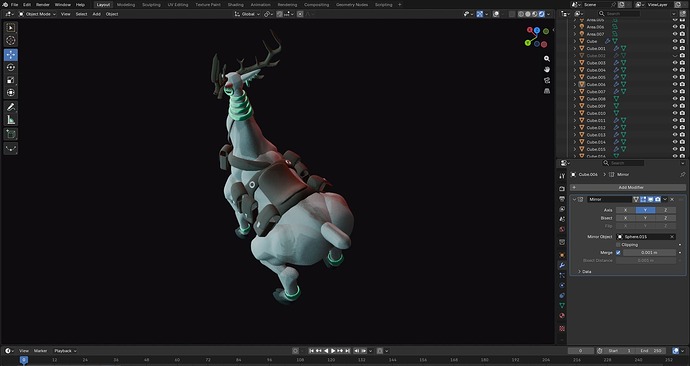Expand the Cube.011 outliner item
Image resolution: width=690 pixels, height=366 pixels.
coord(575,120)
